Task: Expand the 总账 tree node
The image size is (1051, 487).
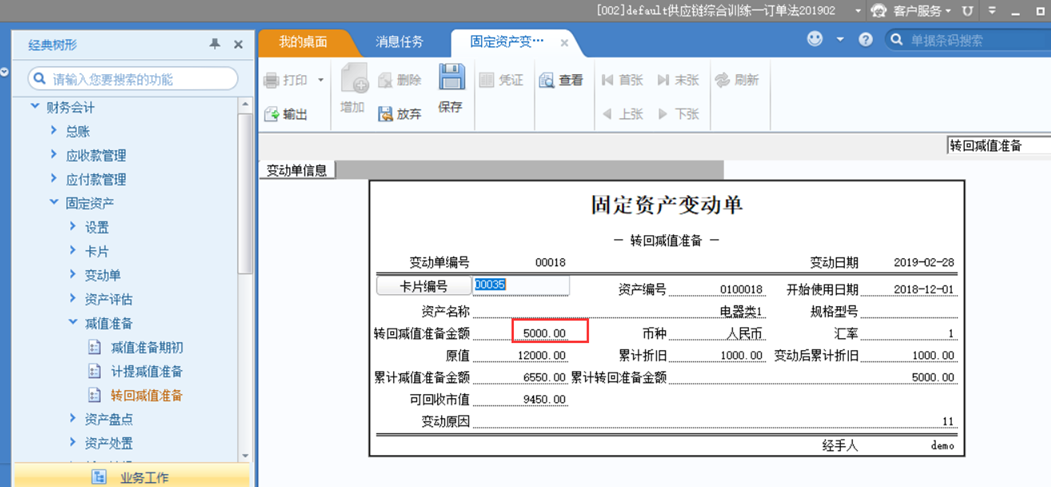Action: [x=54, y=131]
